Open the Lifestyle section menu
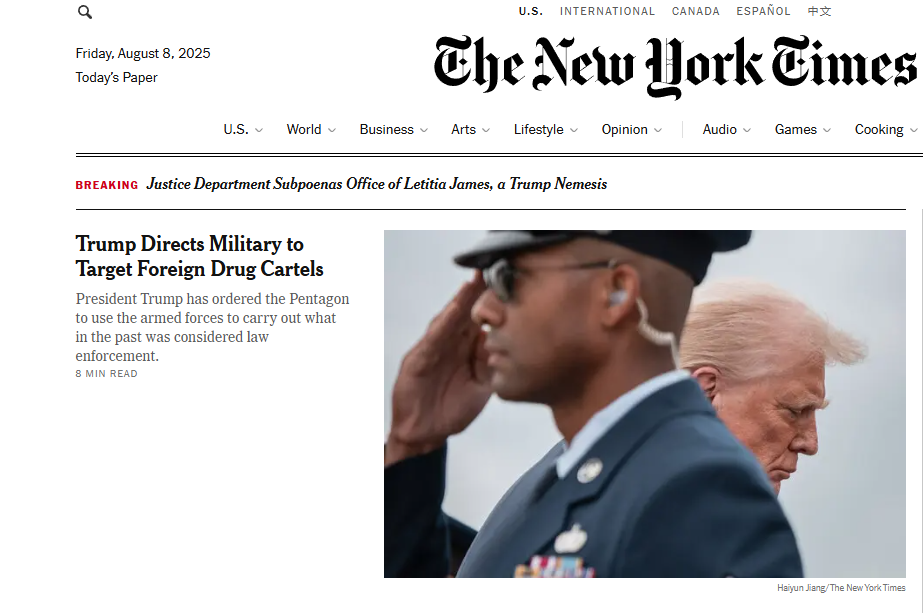The image size is (923, 613). click(x=546, y=130)
